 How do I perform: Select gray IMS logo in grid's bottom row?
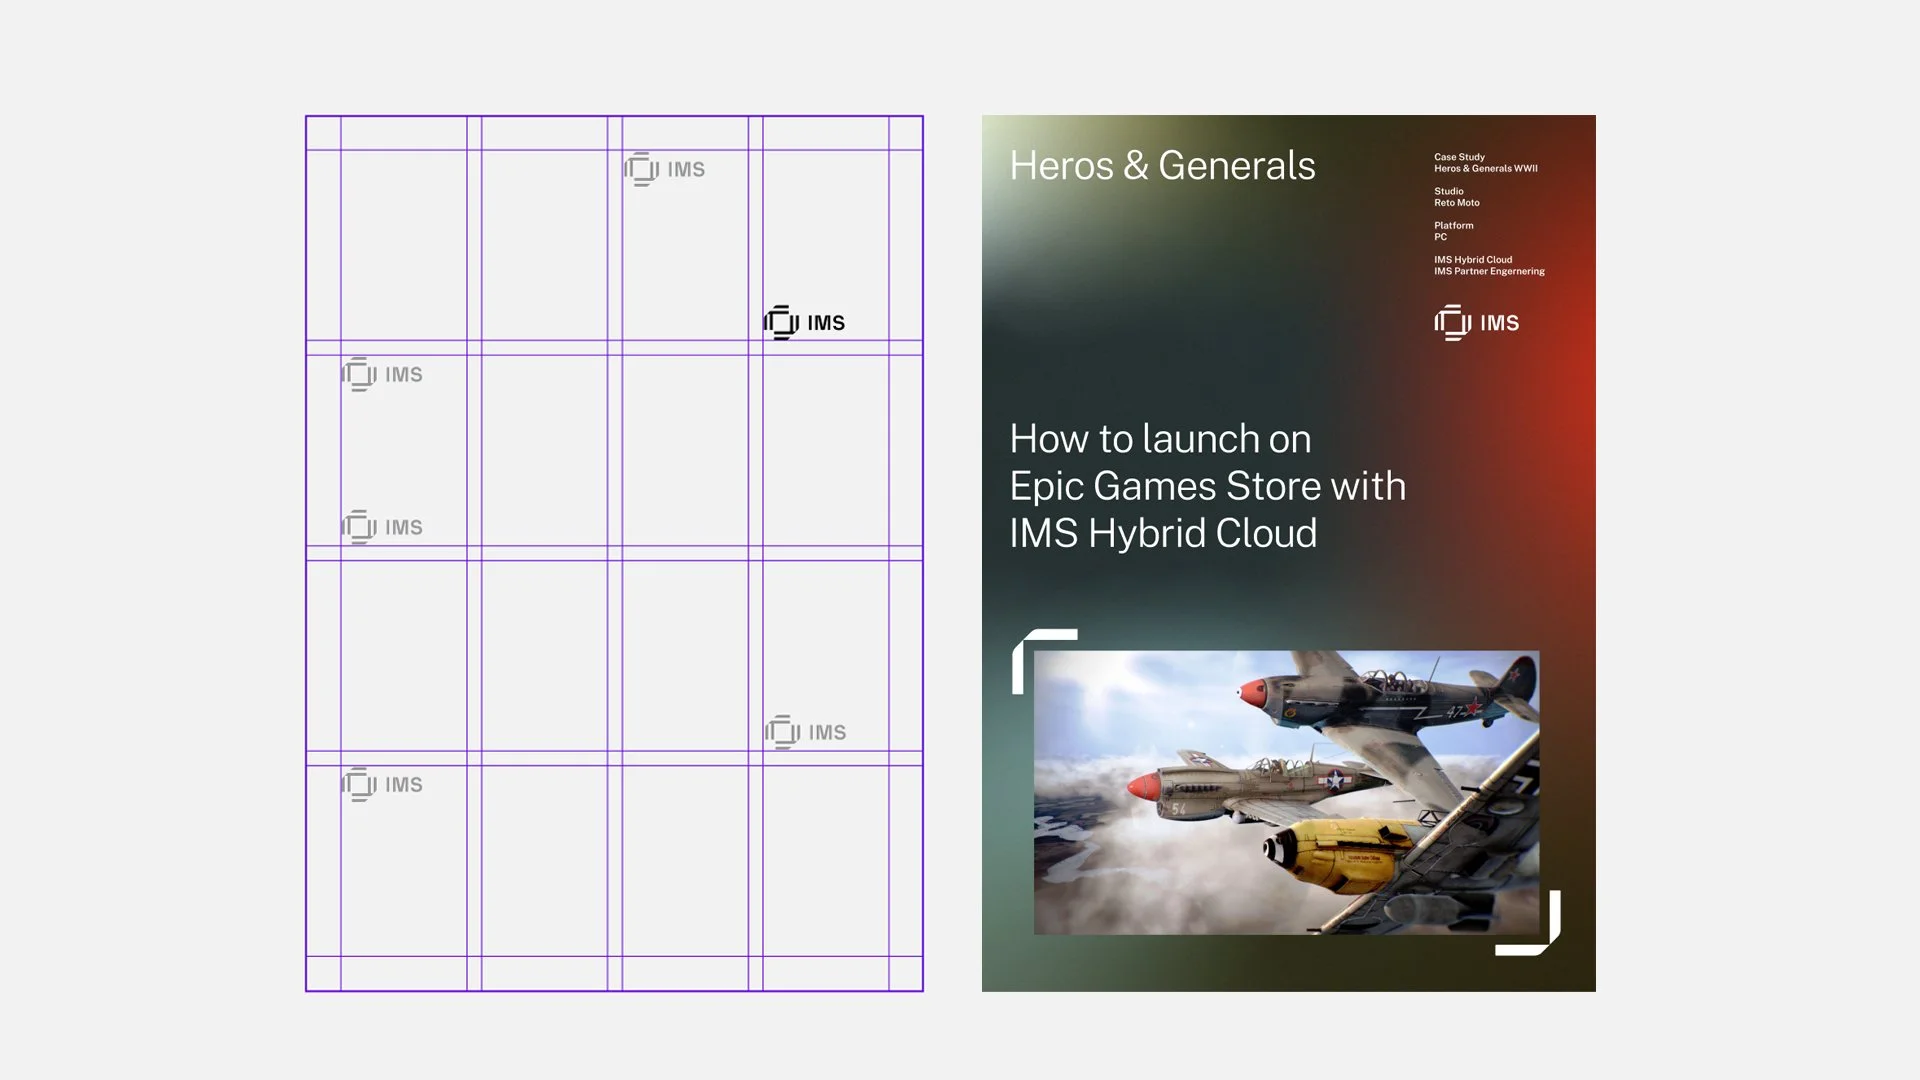pyautogui.click(x=383, y=785)
